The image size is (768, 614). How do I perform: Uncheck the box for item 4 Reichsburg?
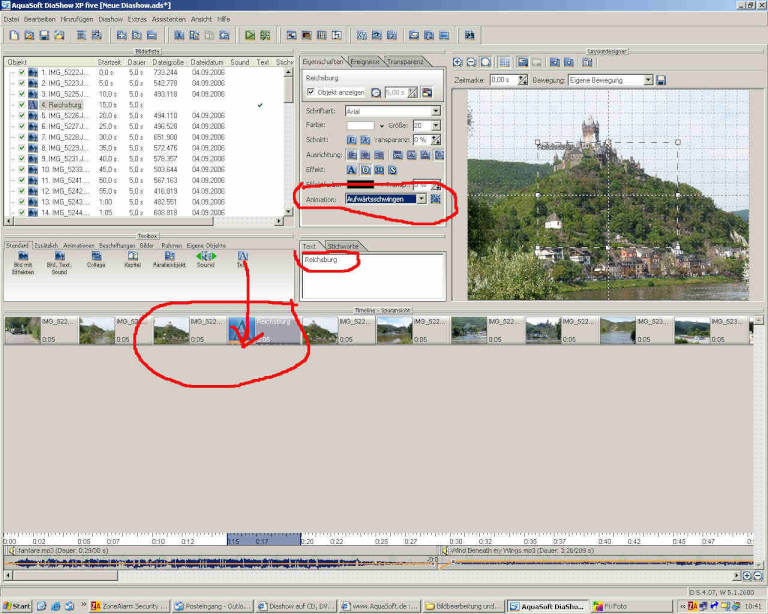(x=21, y=104)
